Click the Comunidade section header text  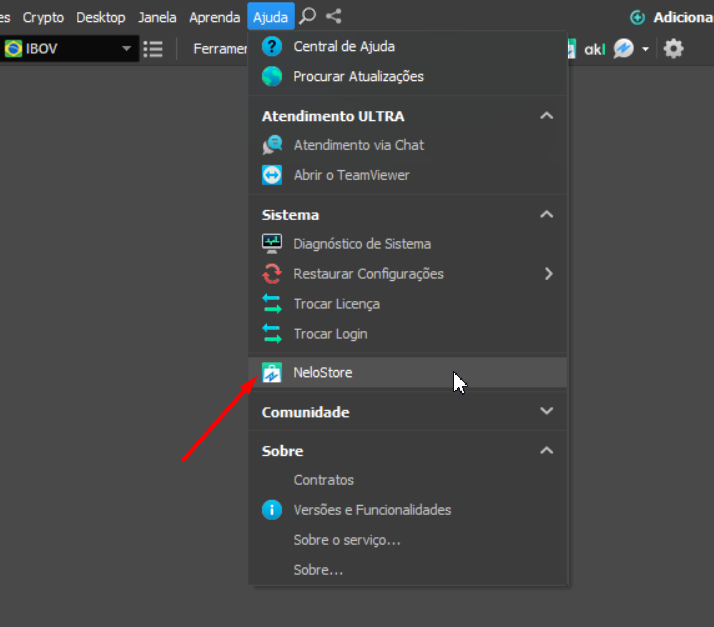coord(306,412)
